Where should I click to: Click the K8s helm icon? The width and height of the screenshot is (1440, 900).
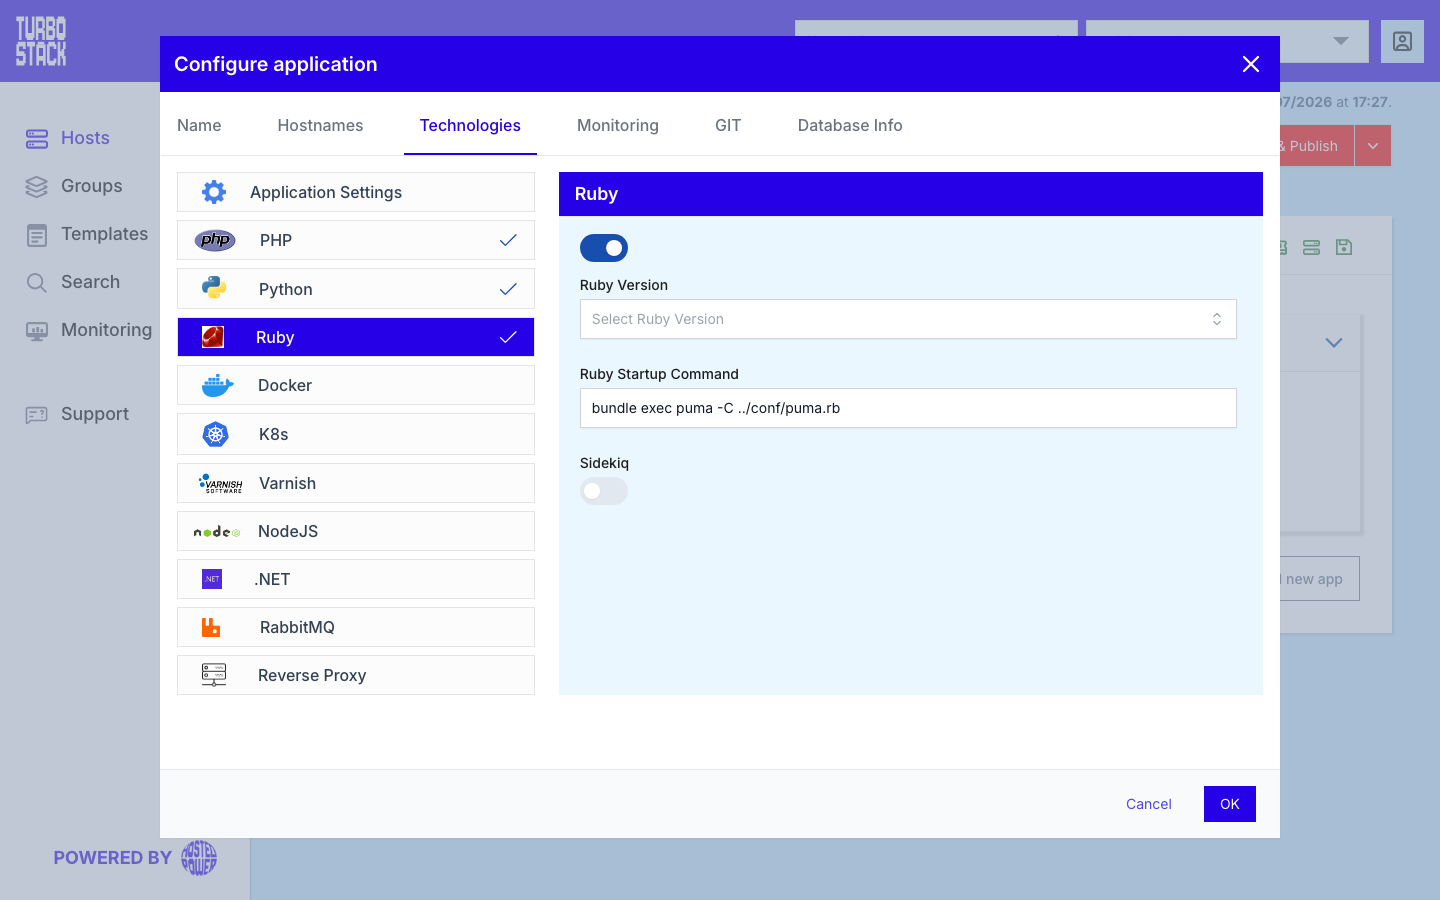pyautogui.click(x=216, y=434)
